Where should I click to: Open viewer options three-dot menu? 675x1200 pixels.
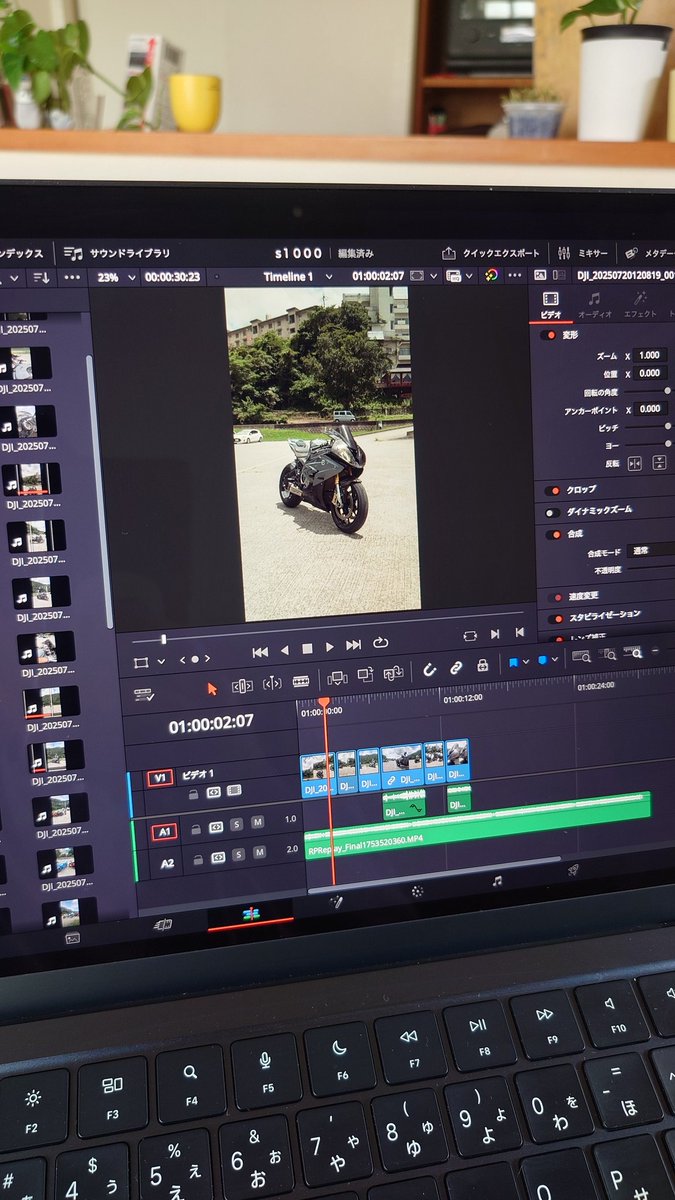coord(516,275)
